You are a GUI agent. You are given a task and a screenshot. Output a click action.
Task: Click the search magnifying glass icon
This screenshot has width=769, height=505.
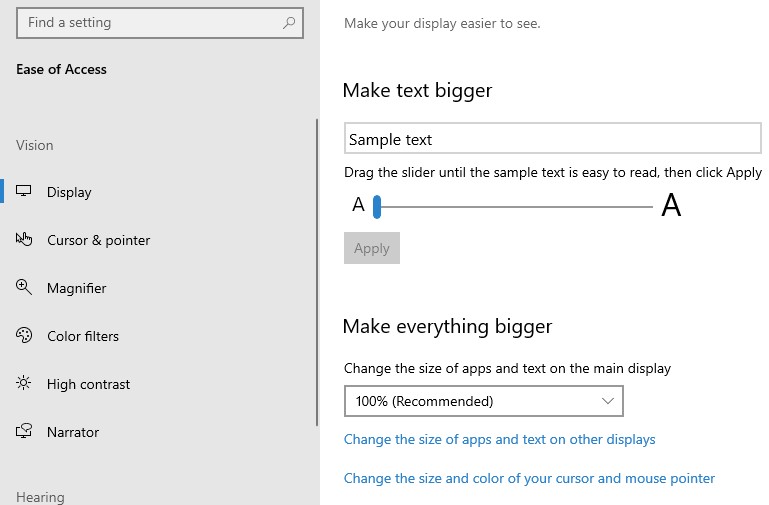289,22
